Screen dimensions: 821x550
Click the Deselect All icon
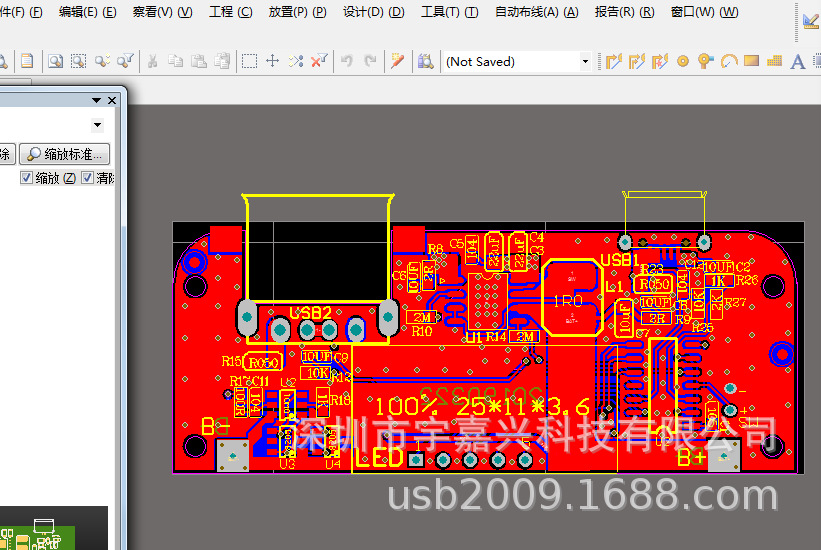click(x=296, y=61)
